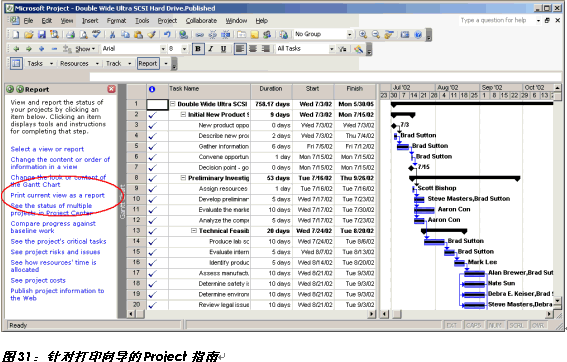
Task: Click the Save disk icon
Action: pyautogui.click(x=42, y=34)
